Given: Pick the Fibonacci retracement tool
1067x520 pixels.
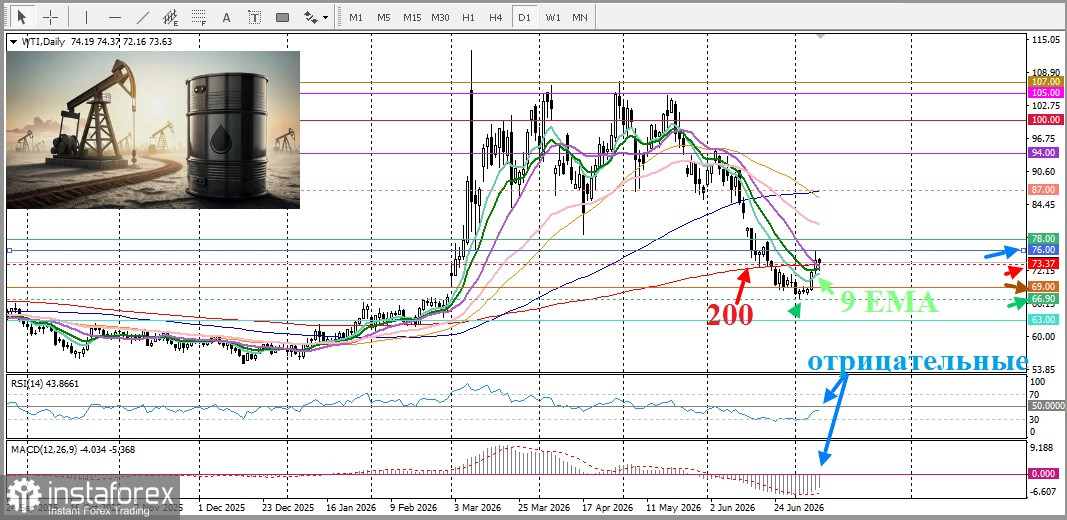Looking at the screenshot, I should click(199, 17).
